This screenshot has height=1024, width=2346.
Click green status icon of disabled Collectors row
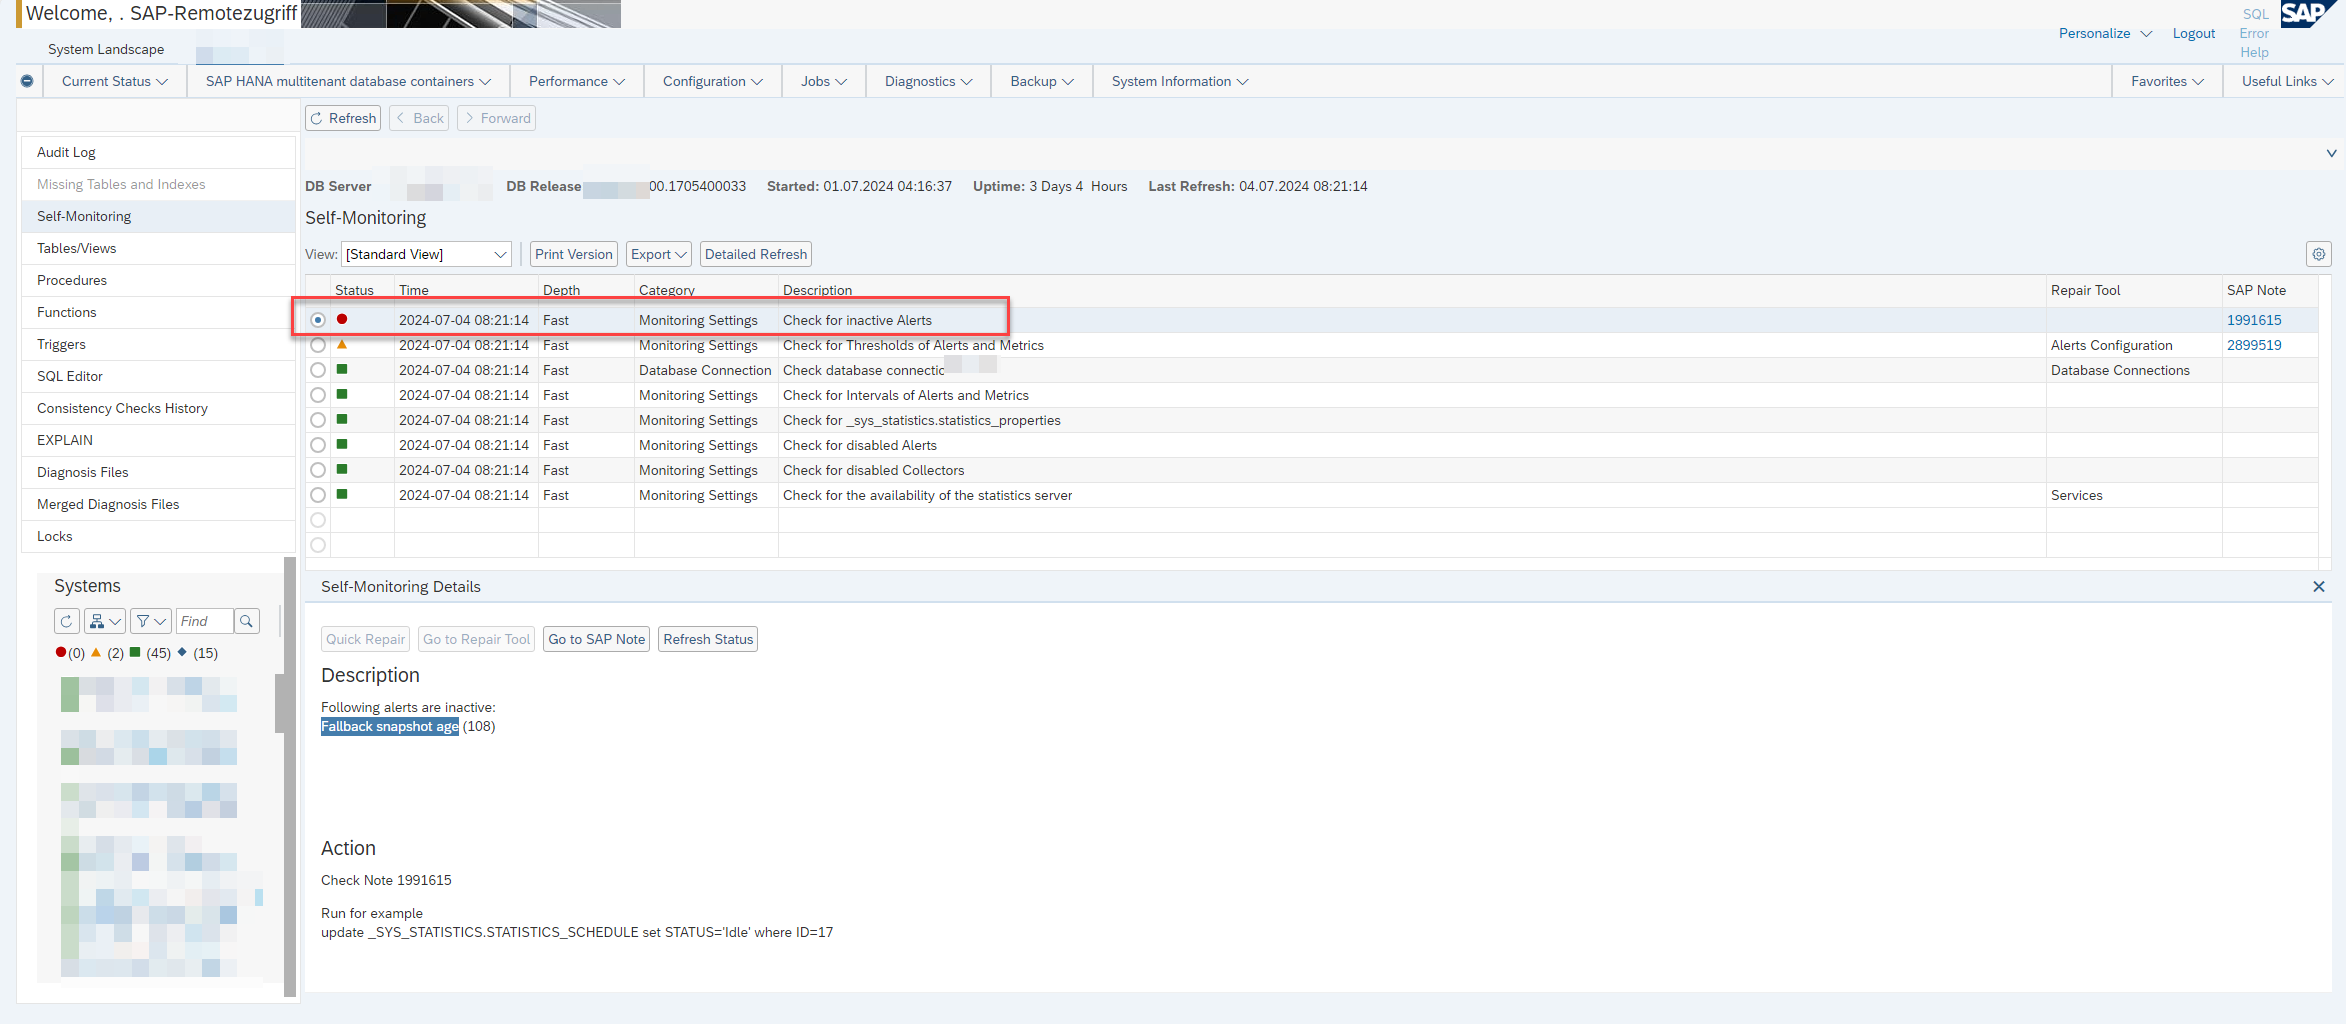coord(342,469)
